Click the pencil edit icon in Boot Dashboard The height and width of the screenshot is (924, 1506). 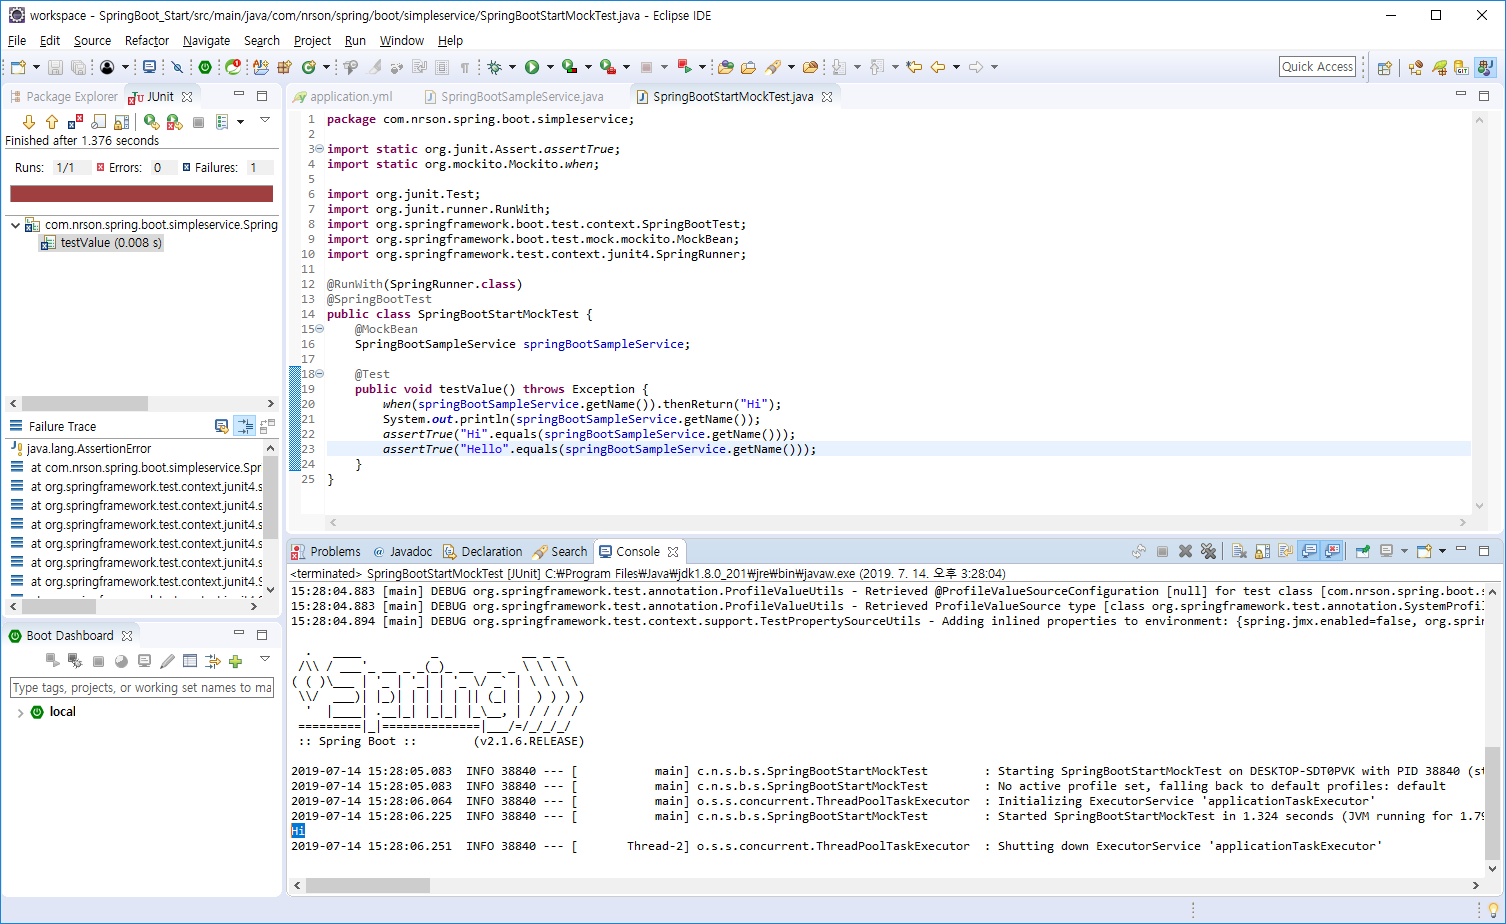pyautogui.click(x=167, y=661)
